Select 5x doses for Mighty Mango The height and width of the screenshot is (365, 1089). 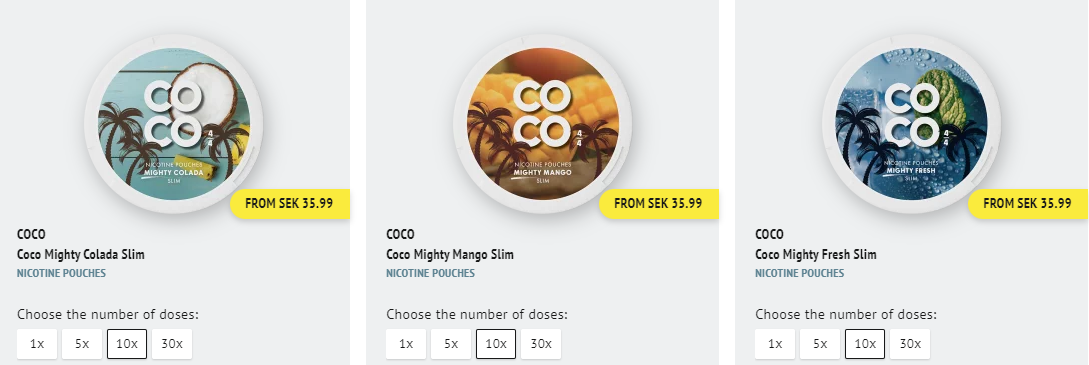(x=451, y=344)
